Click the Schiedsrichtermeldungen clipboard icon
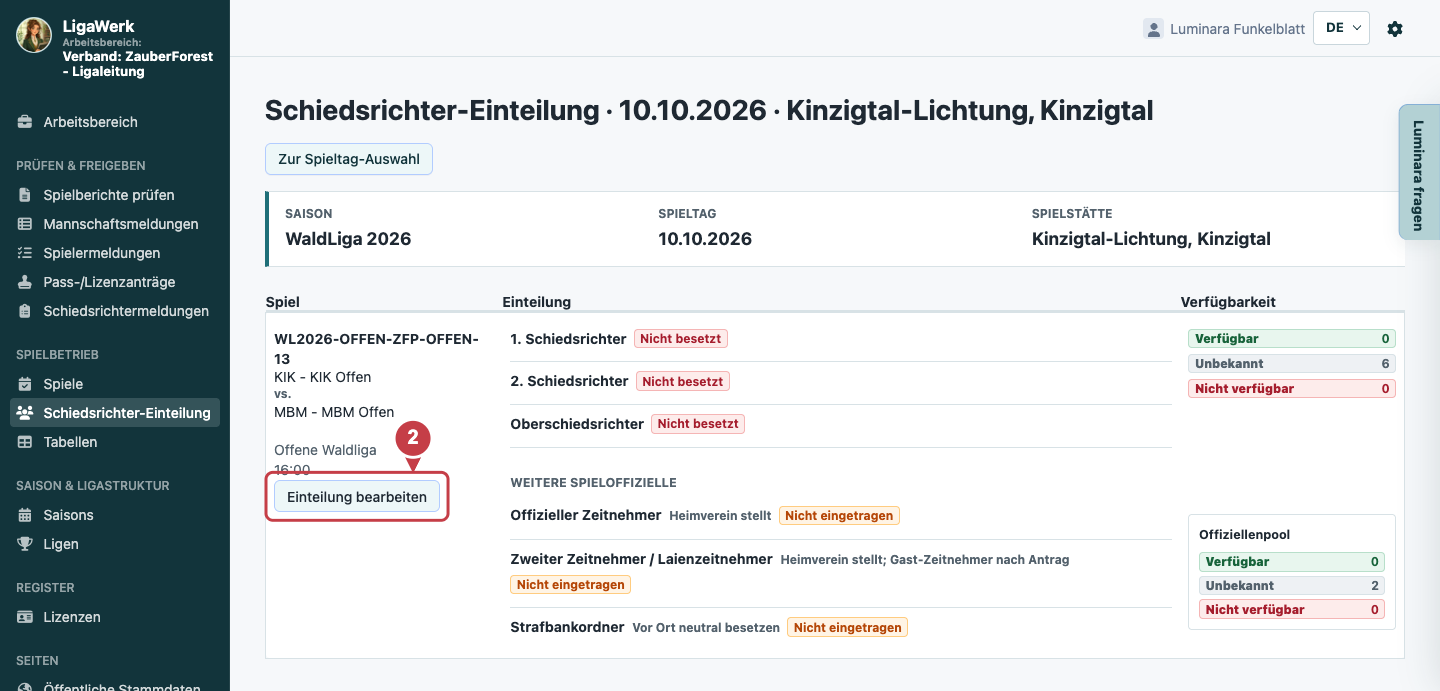1440x691 pixels. (25, 311)
